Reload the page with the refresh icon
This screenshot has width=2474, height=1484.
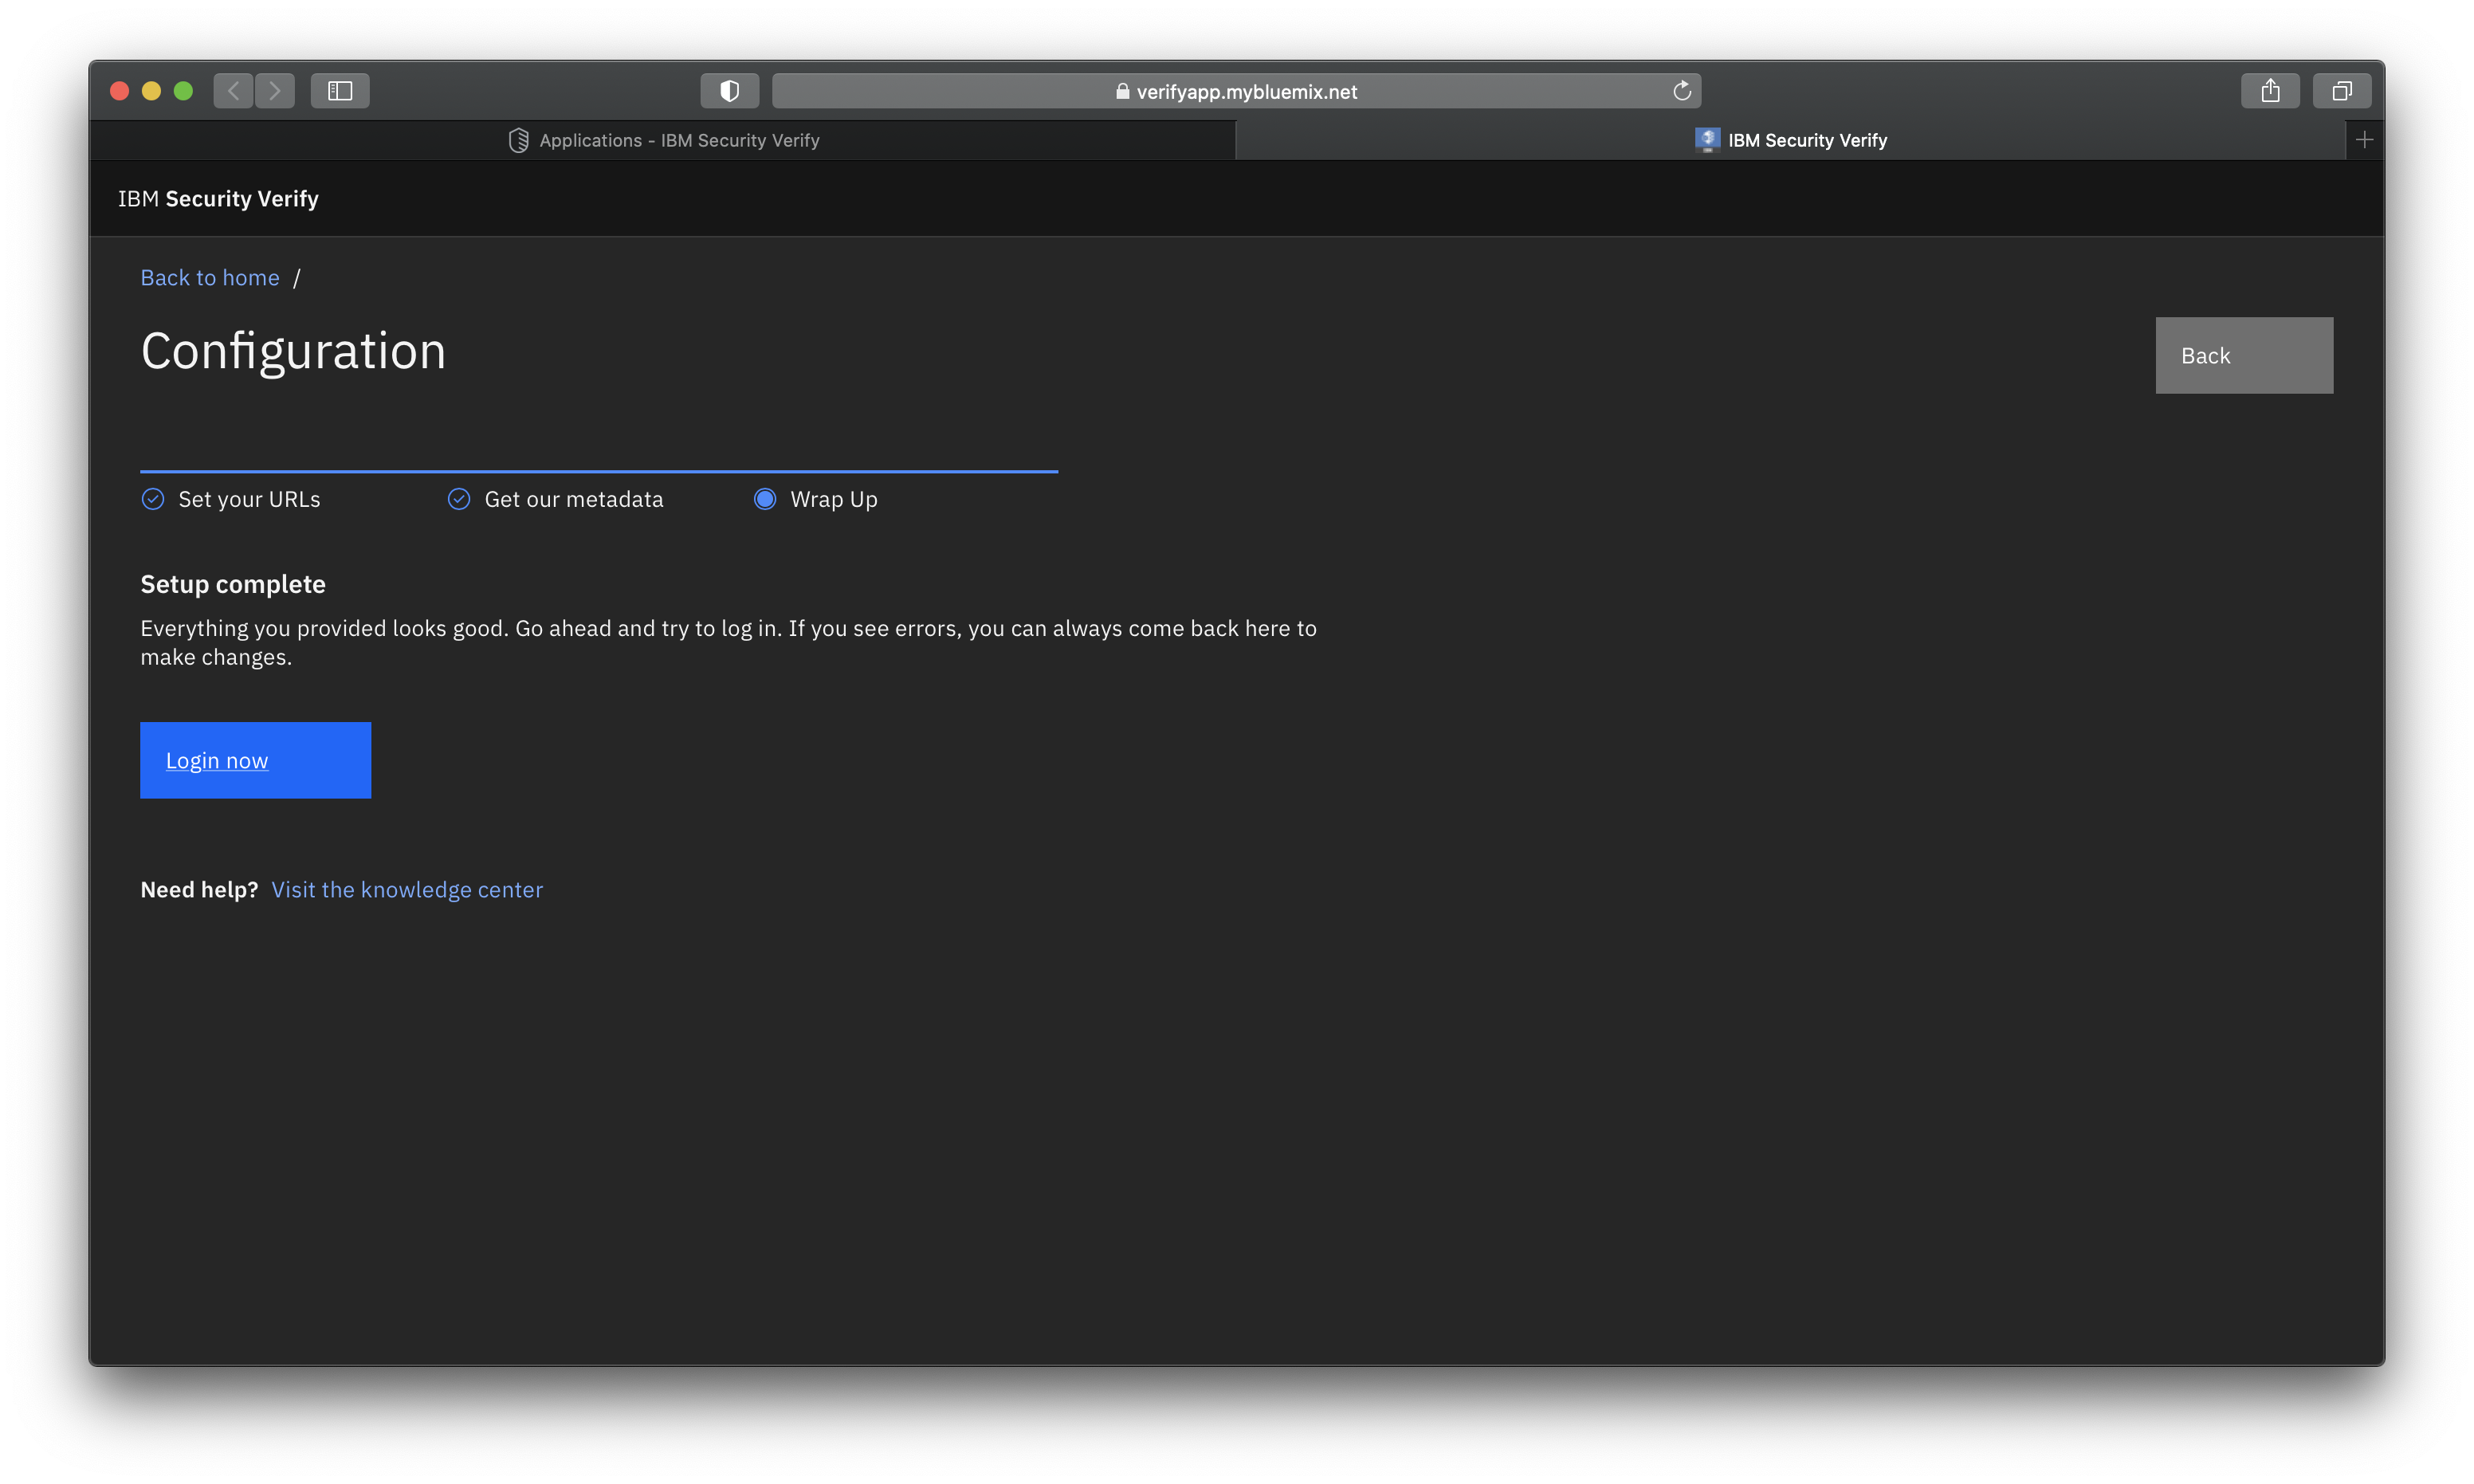(1682, 91)
